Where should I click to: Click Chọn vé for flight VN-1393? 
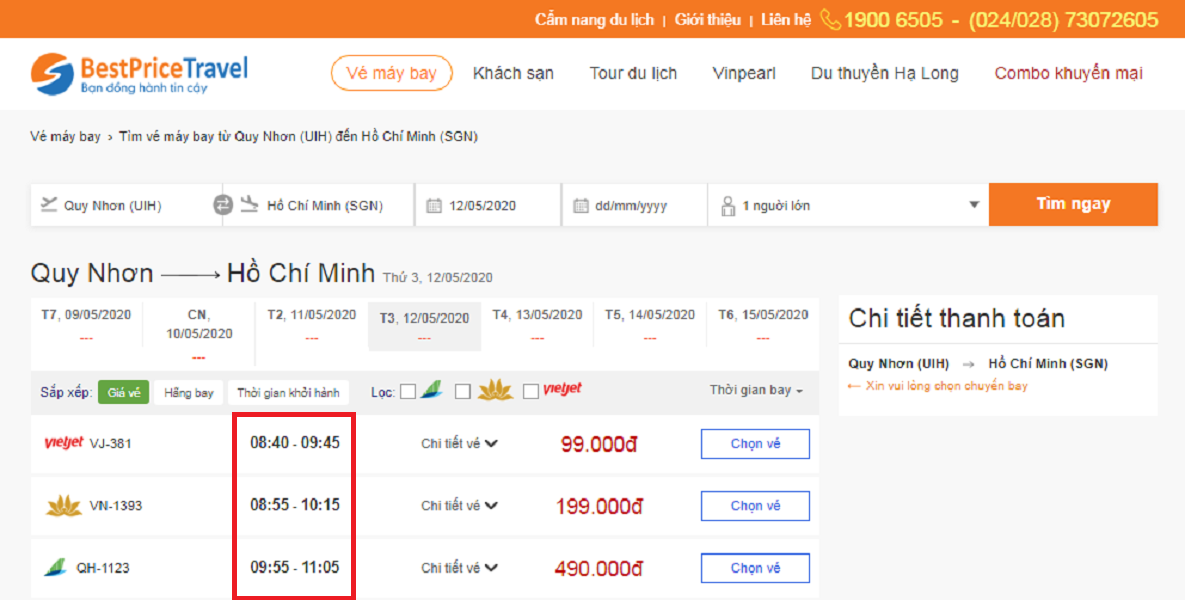click(x=755, y=506)
